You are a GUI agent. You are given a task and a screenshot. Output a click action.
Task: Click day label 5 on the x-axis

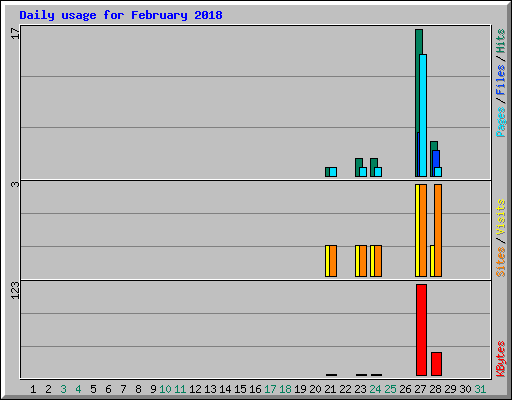tap(93, 389)
